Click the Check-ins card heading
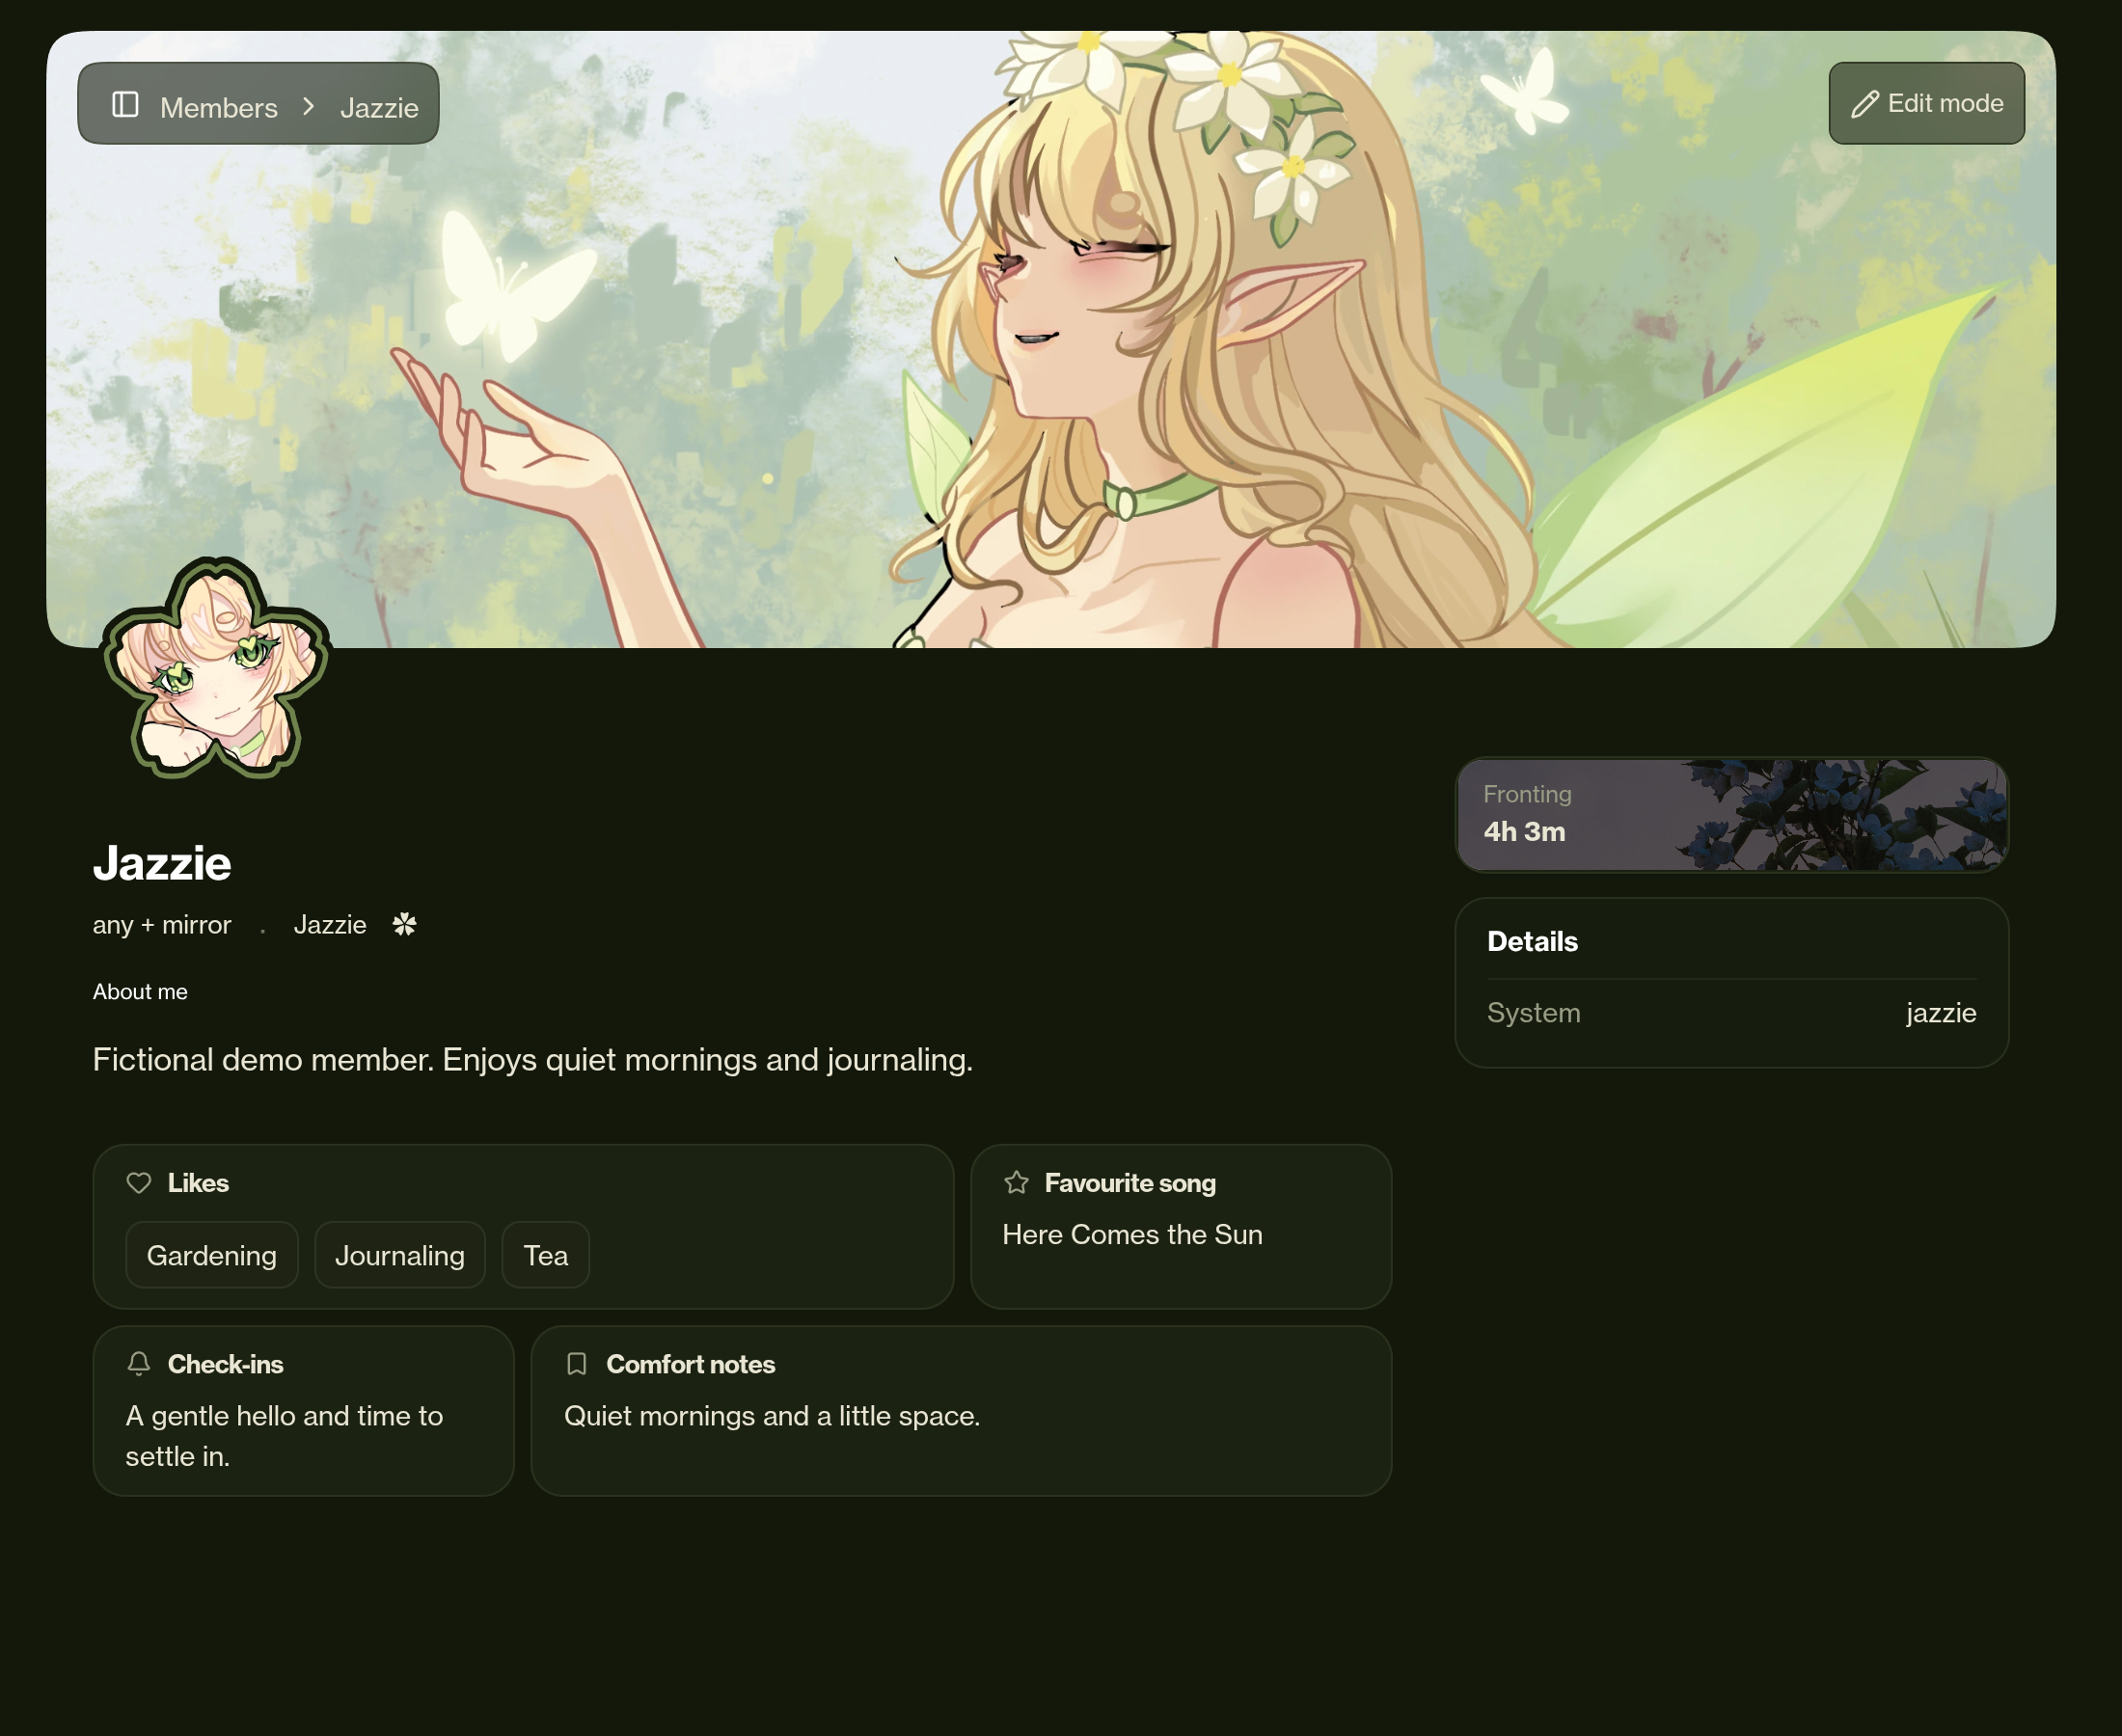 (x=225, y=1364)
